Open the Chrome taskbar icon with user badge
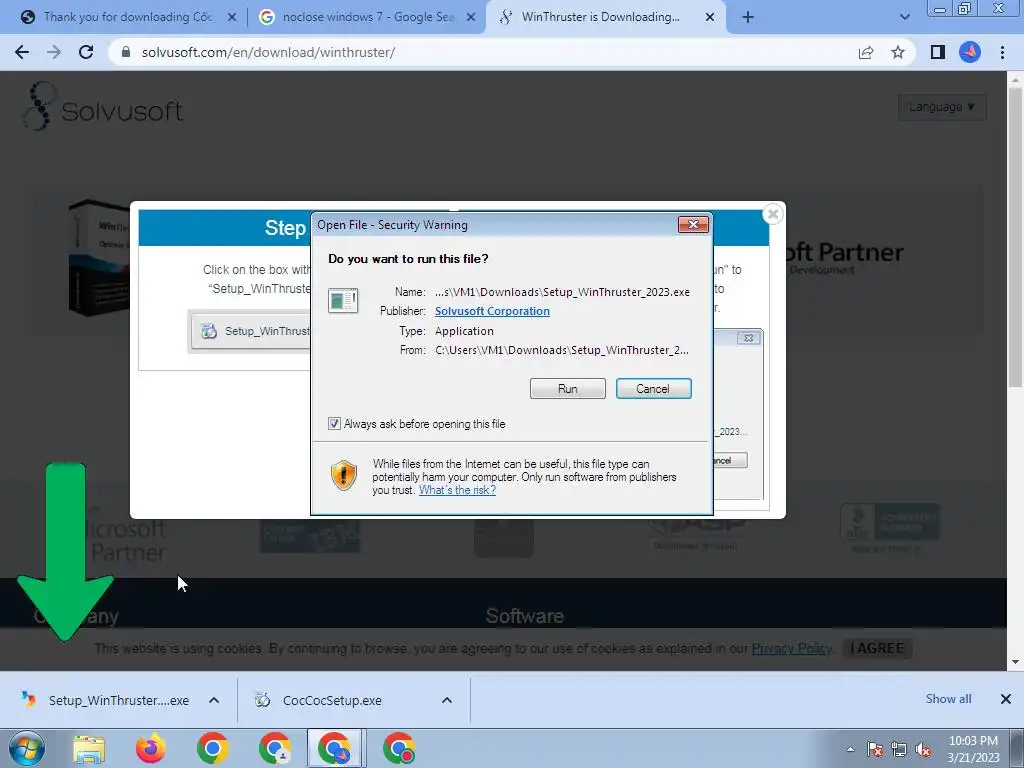Screen dimensions: 1024x768 [x=274, y=749]
